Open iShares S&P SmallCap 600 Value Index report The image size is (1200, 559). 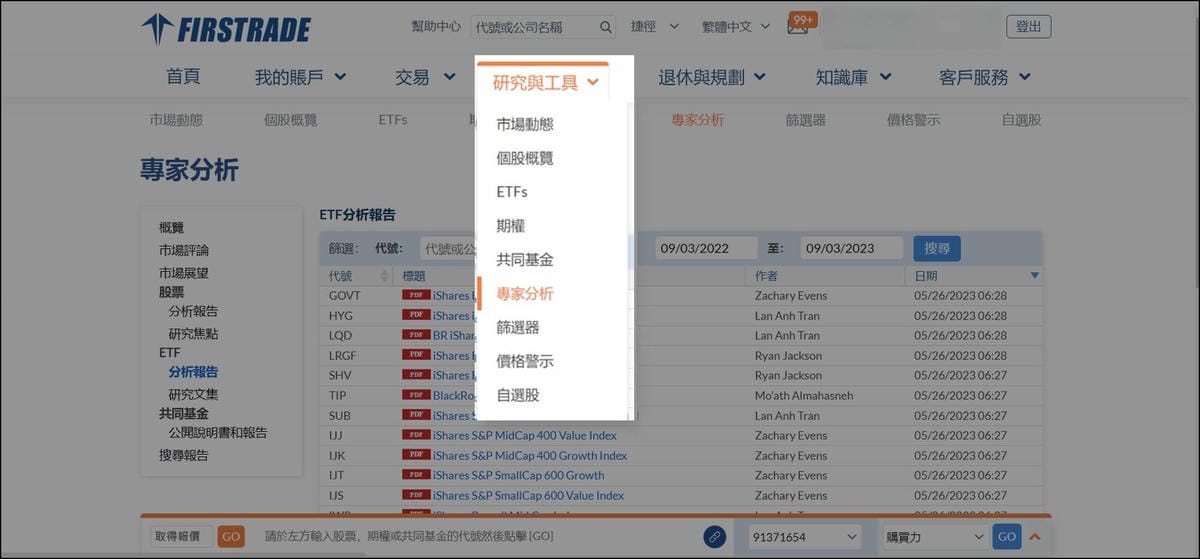click(x=529, y=496)
